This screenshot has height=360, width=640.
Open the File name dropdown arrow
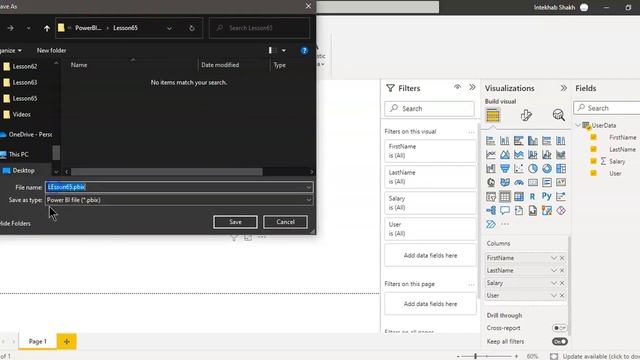point(309,187)
